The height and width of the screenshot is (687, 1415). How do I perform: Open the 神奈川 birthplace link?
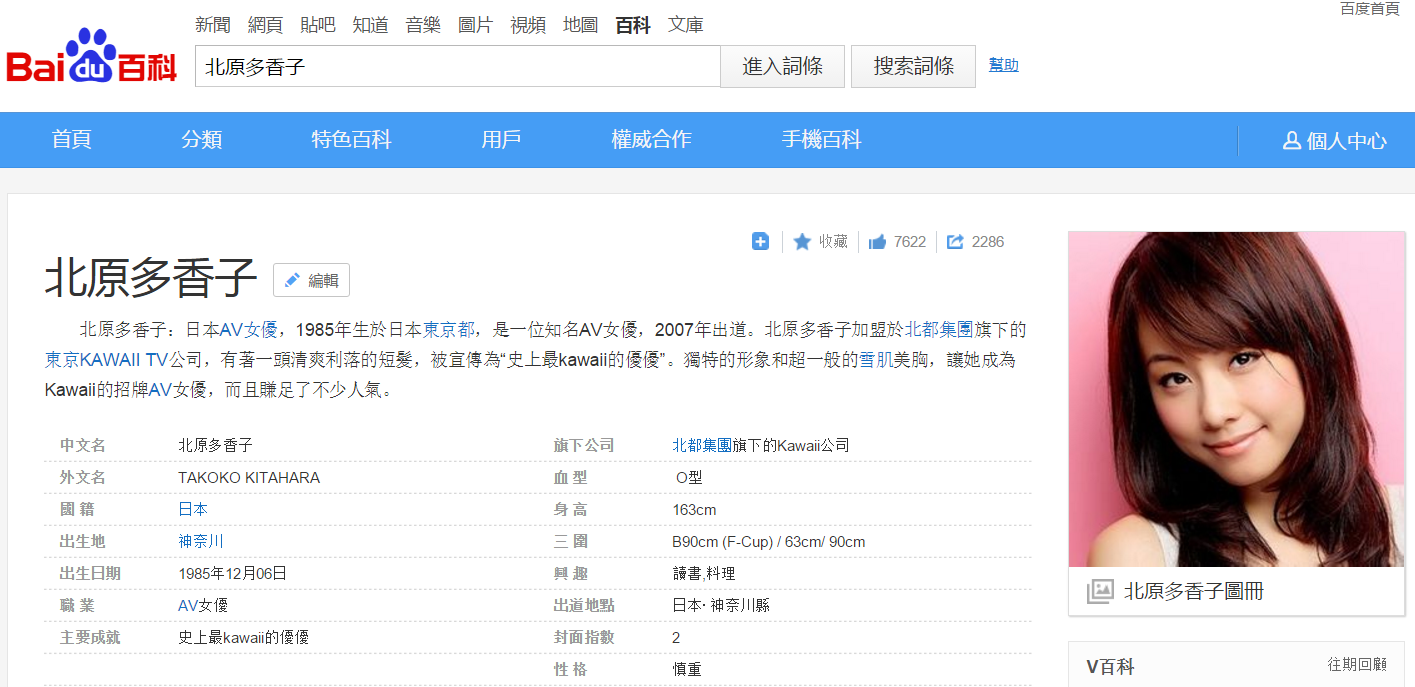point(201,541)
